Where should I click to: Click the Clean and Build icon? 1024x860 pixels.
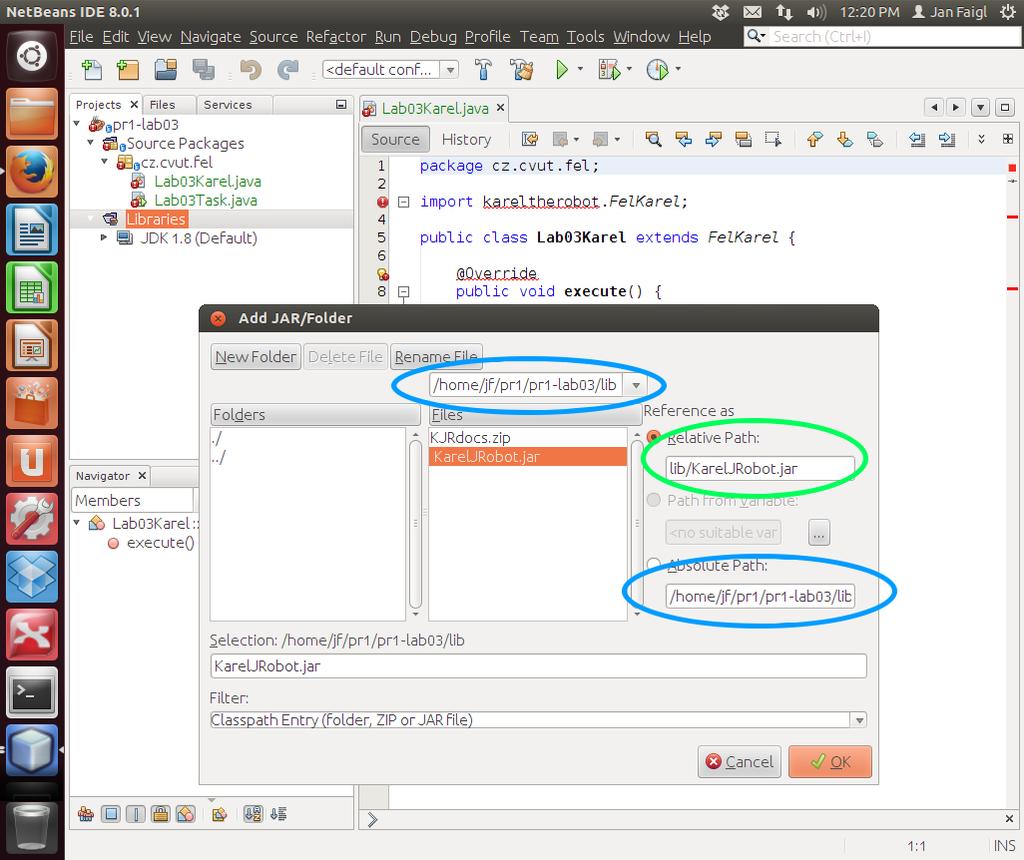coord(521,69)
